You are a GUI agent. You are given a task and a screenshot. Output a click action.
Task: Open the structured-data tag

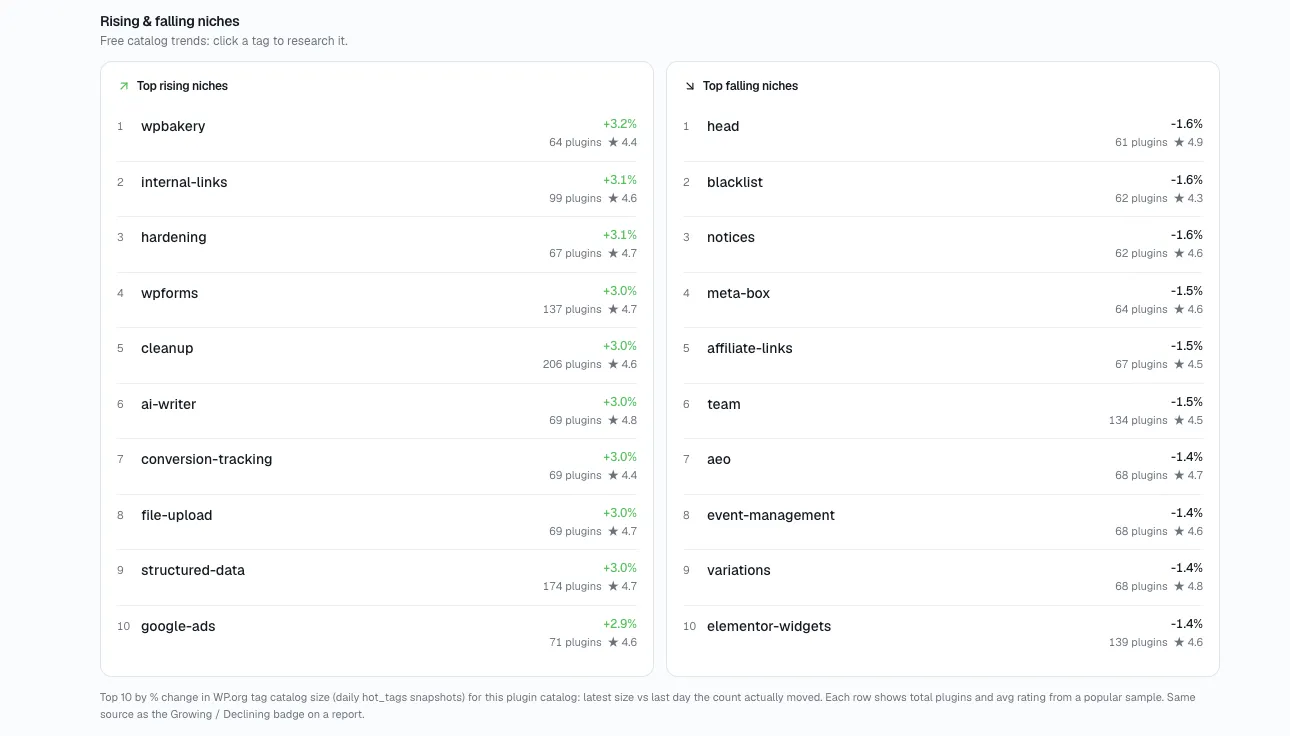[x=193, y=570]
